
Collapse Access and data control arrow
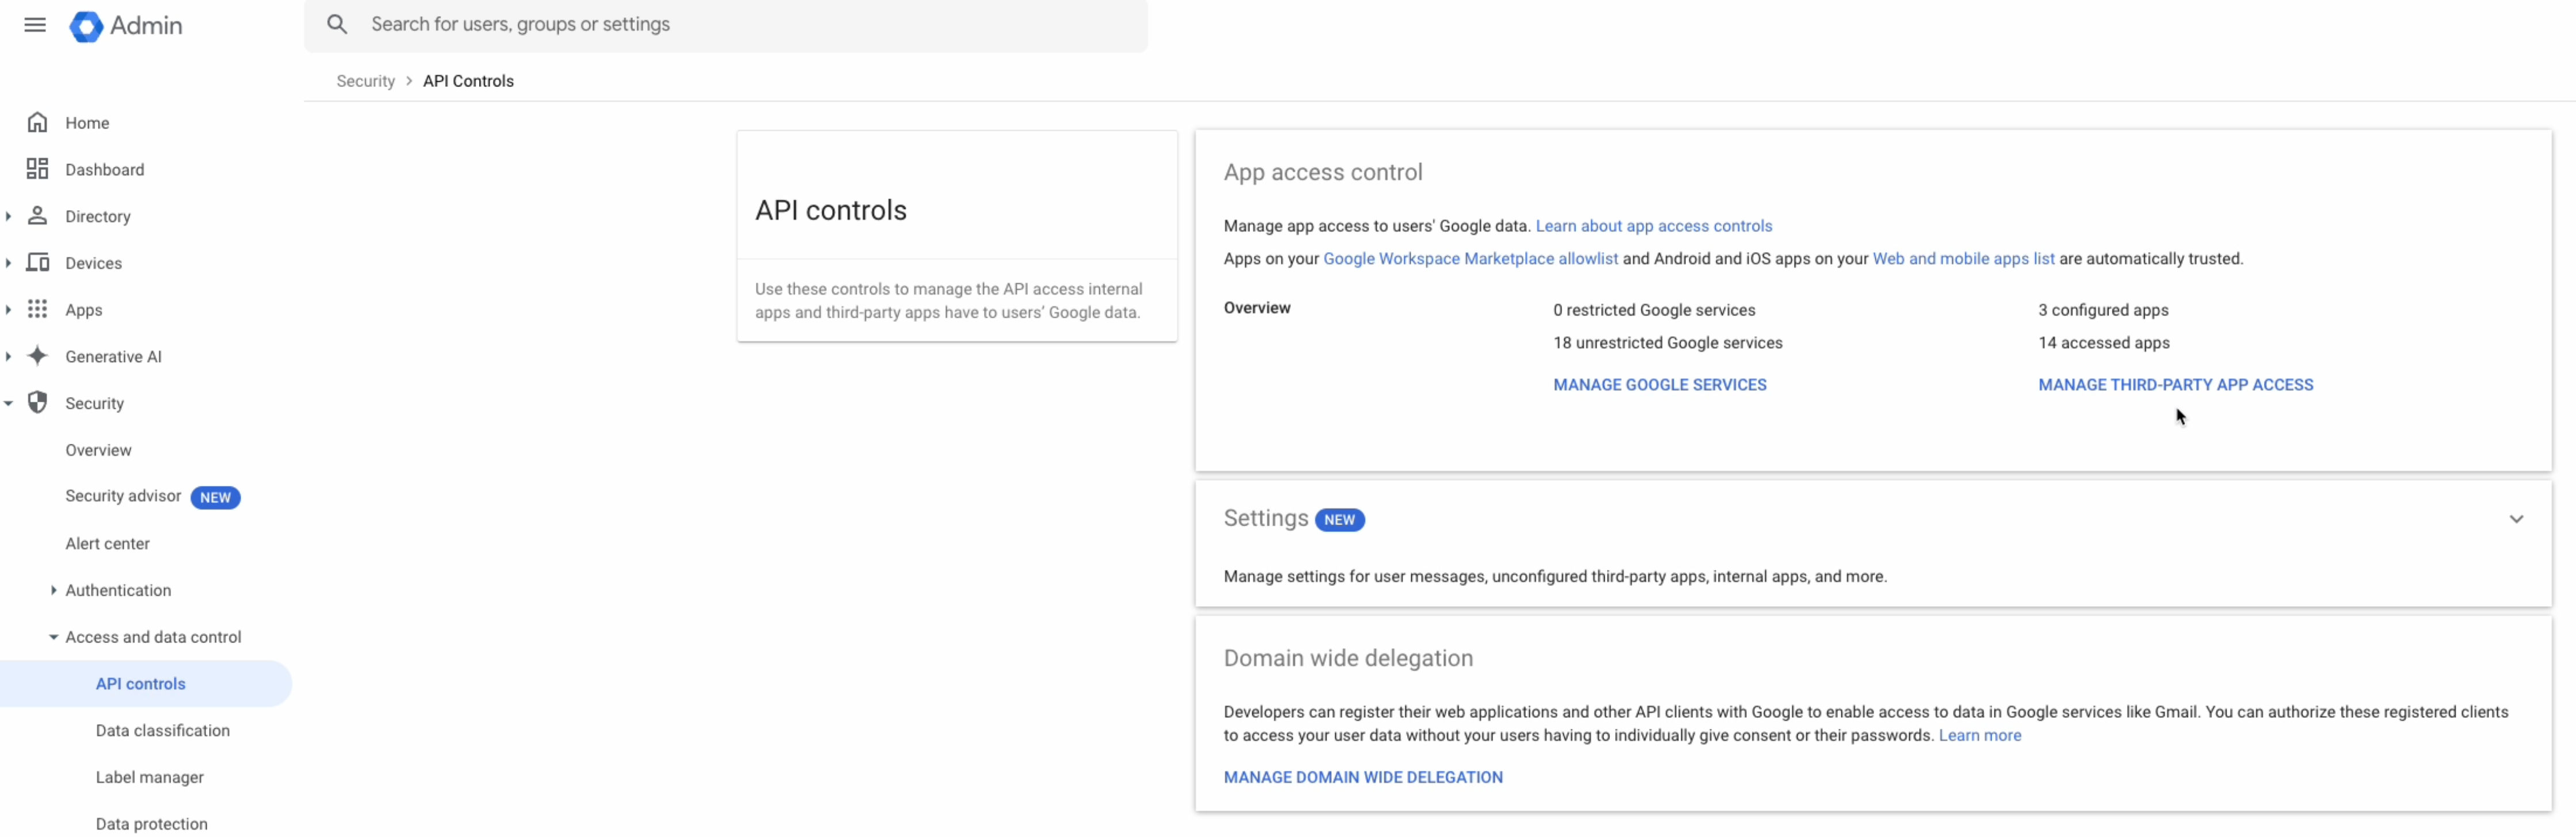coord(53,637)
